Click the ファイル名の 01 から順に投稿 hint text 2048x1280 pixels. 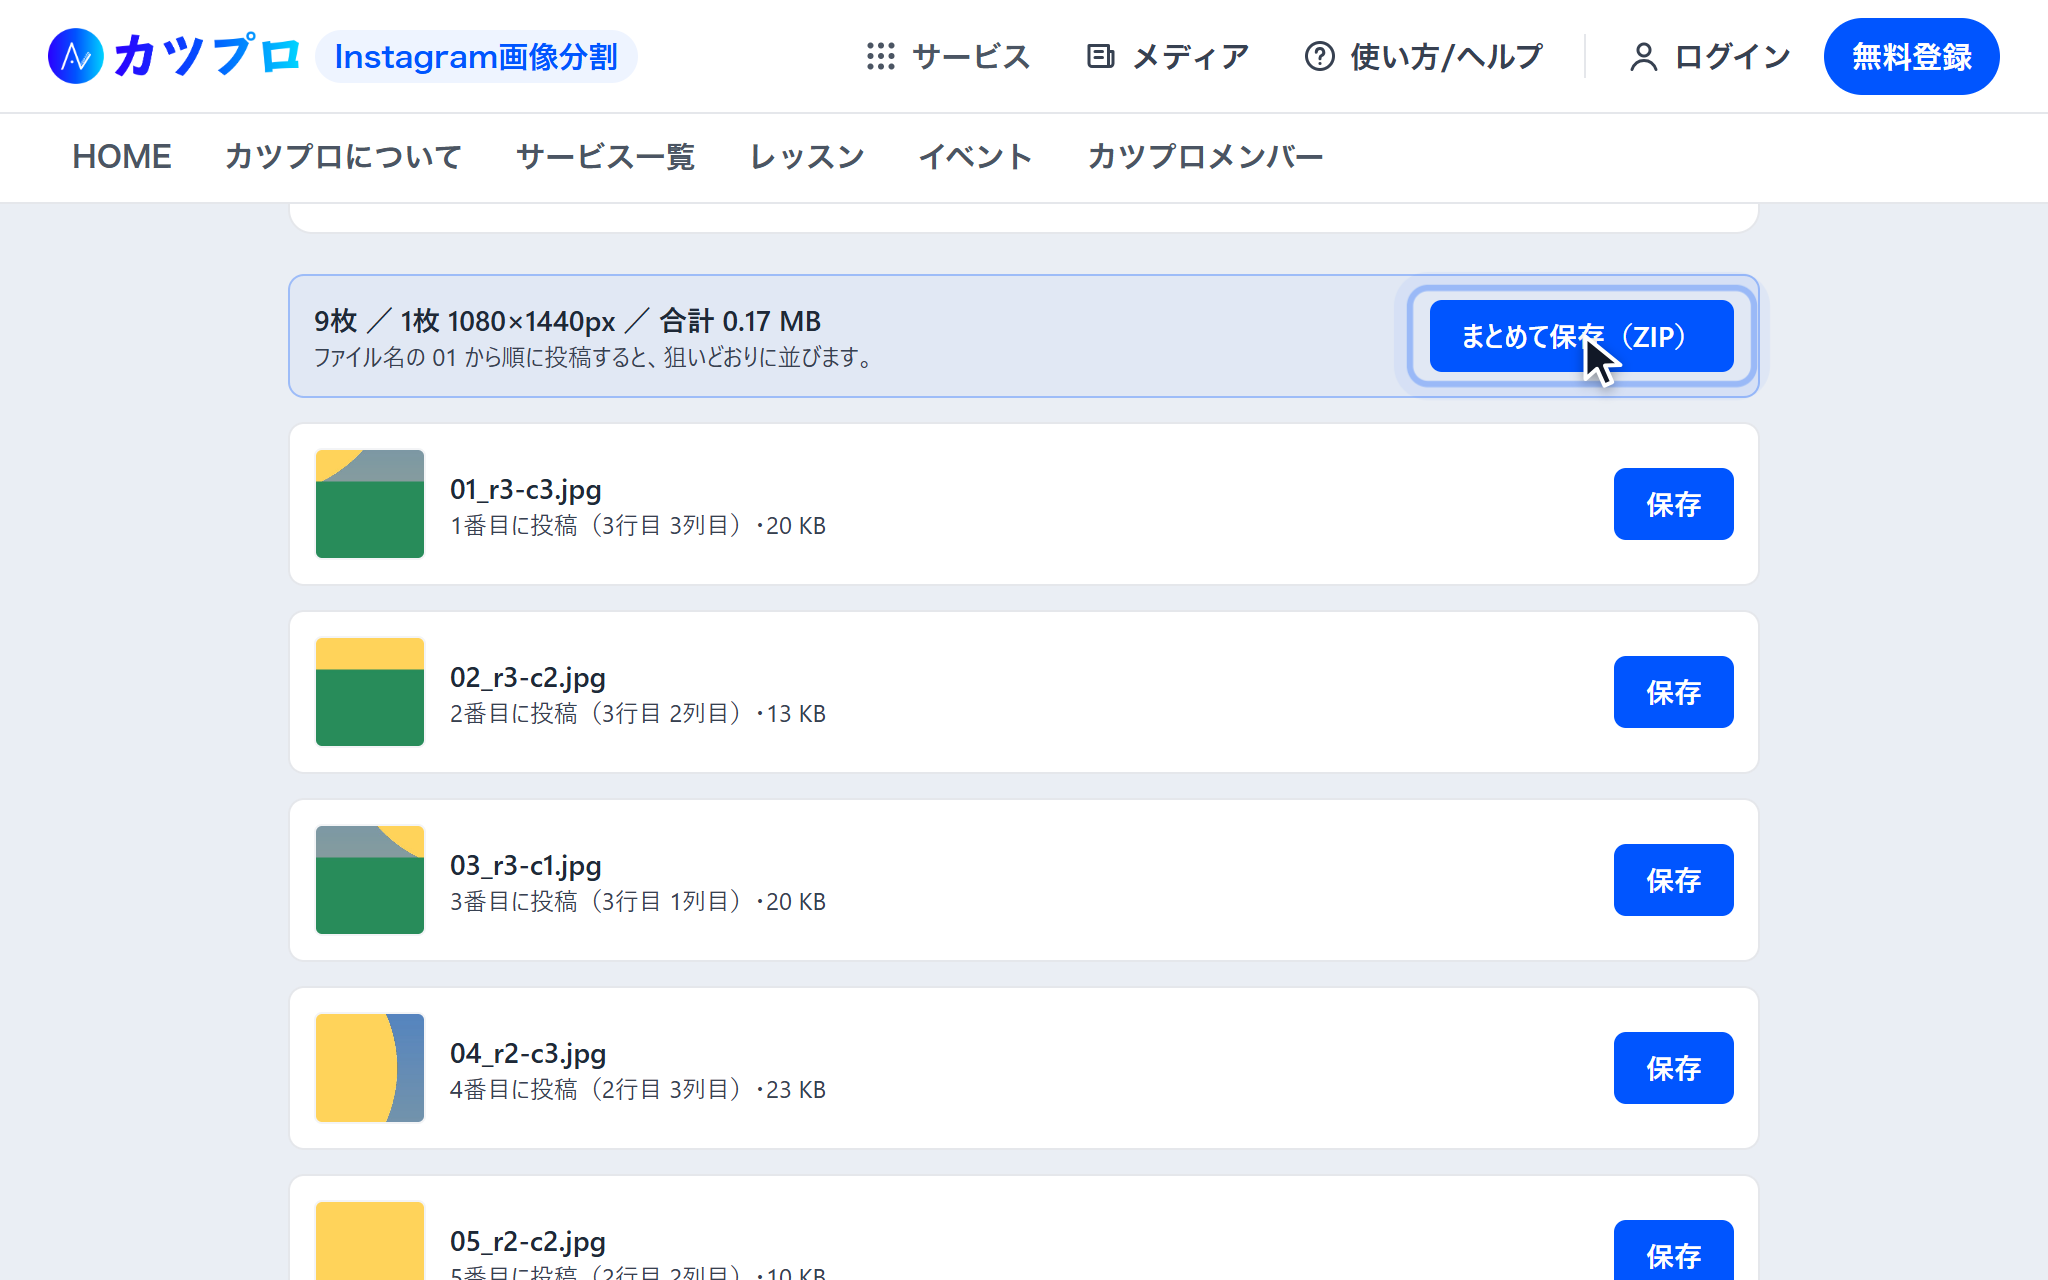(596, 358)
